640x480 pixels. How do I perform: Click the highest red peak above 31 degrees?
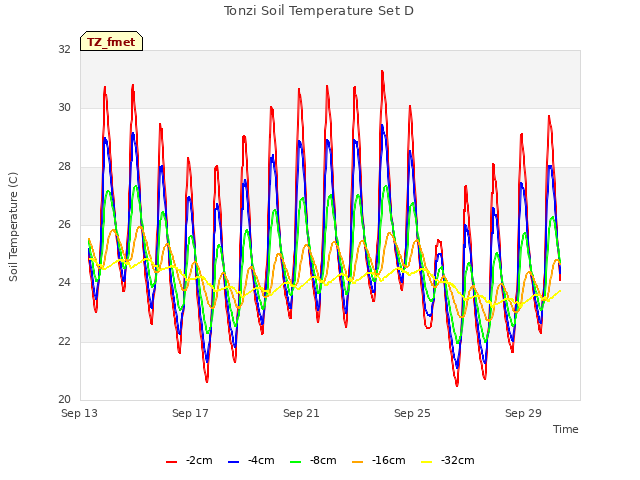[382, 72]
